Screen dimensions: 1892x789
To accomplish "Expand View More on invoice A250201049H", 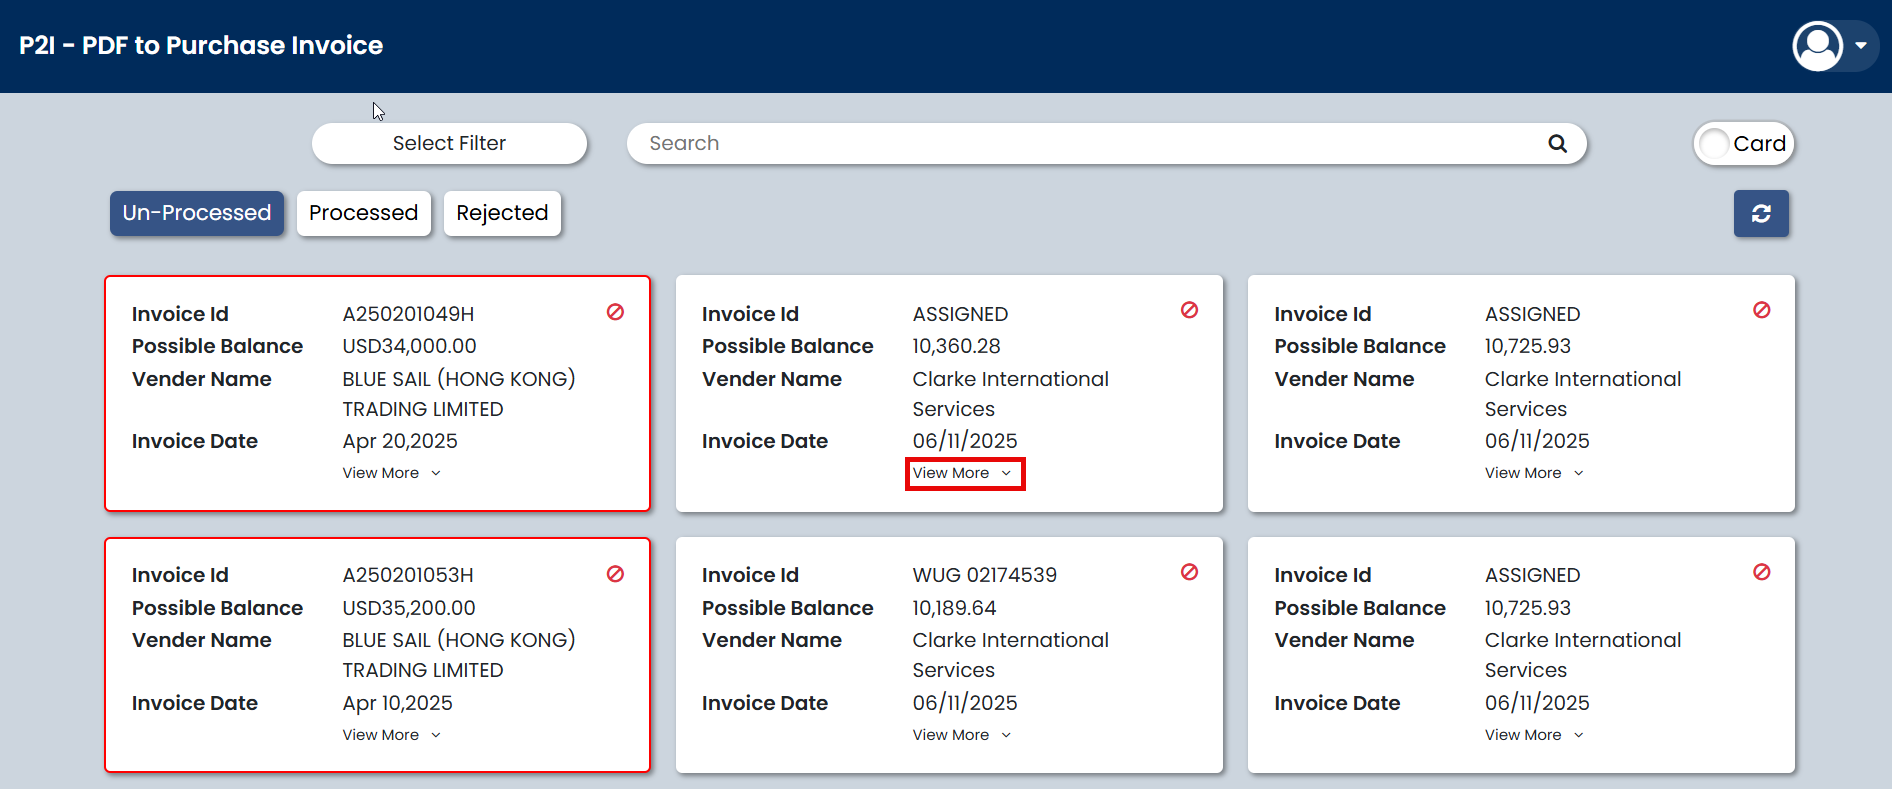I will pyautogui.click(x=391, y=473).
